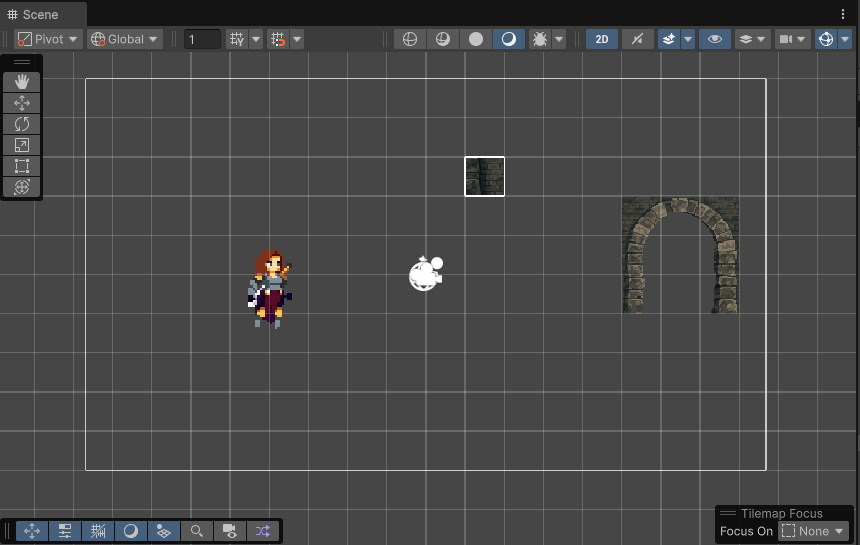This screenshot has height=545, width=860.
Task: Toggle scene lighting button
Action: pos(637,39)
